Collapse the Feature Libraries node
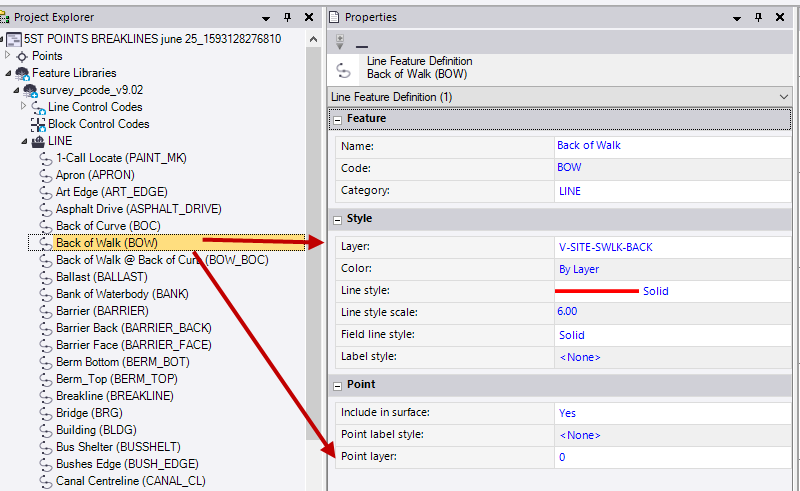The height and width of the screenshot is (491, 800). tap(8, 73)
